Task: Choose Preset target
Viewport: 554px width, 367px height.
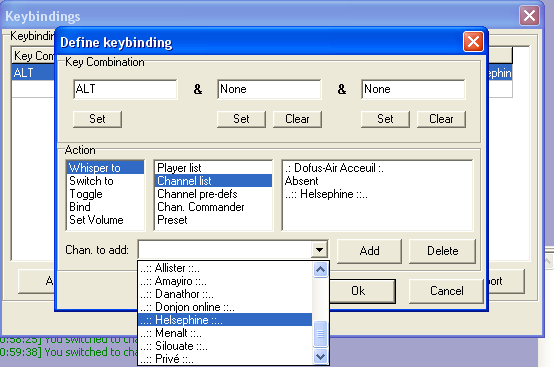Action: coord(213,220)
